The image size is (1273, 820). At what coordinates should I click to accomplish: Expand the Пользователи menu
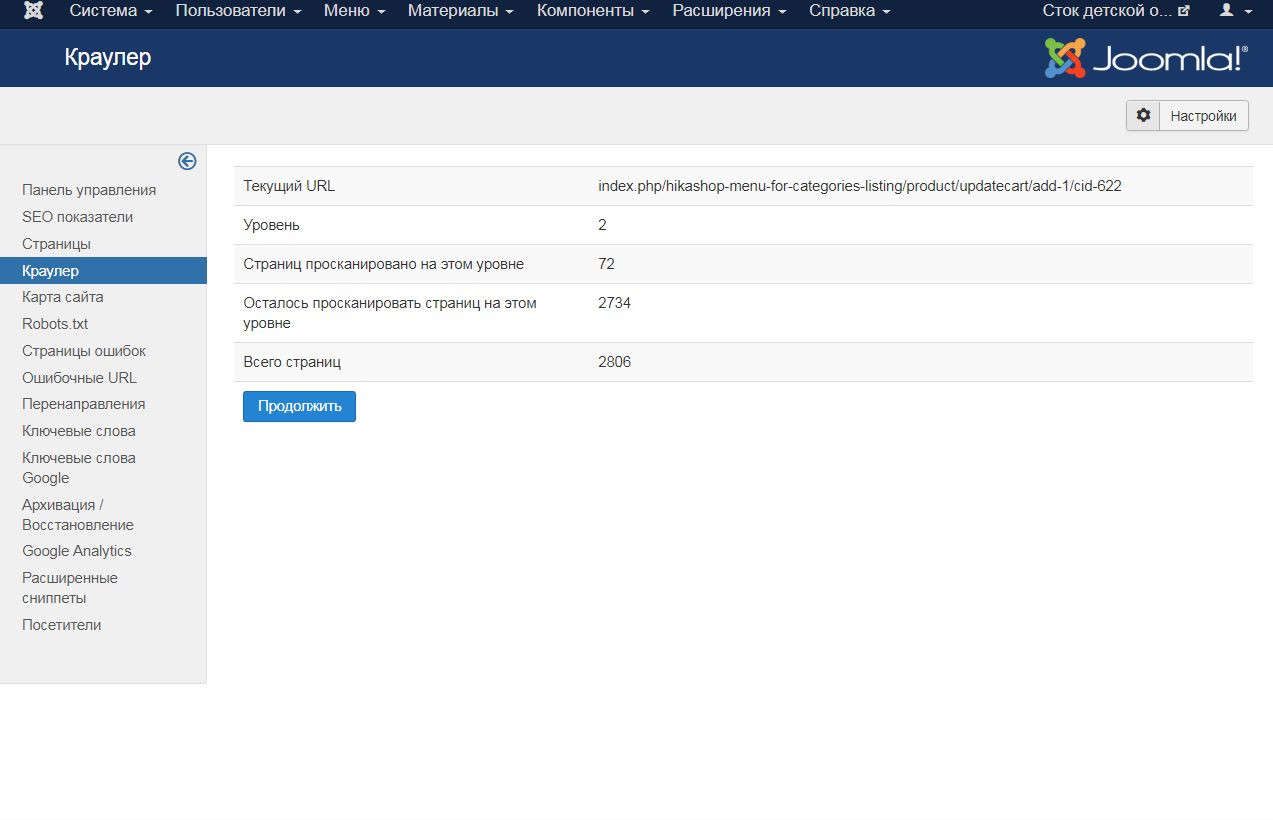pos(238,11)
